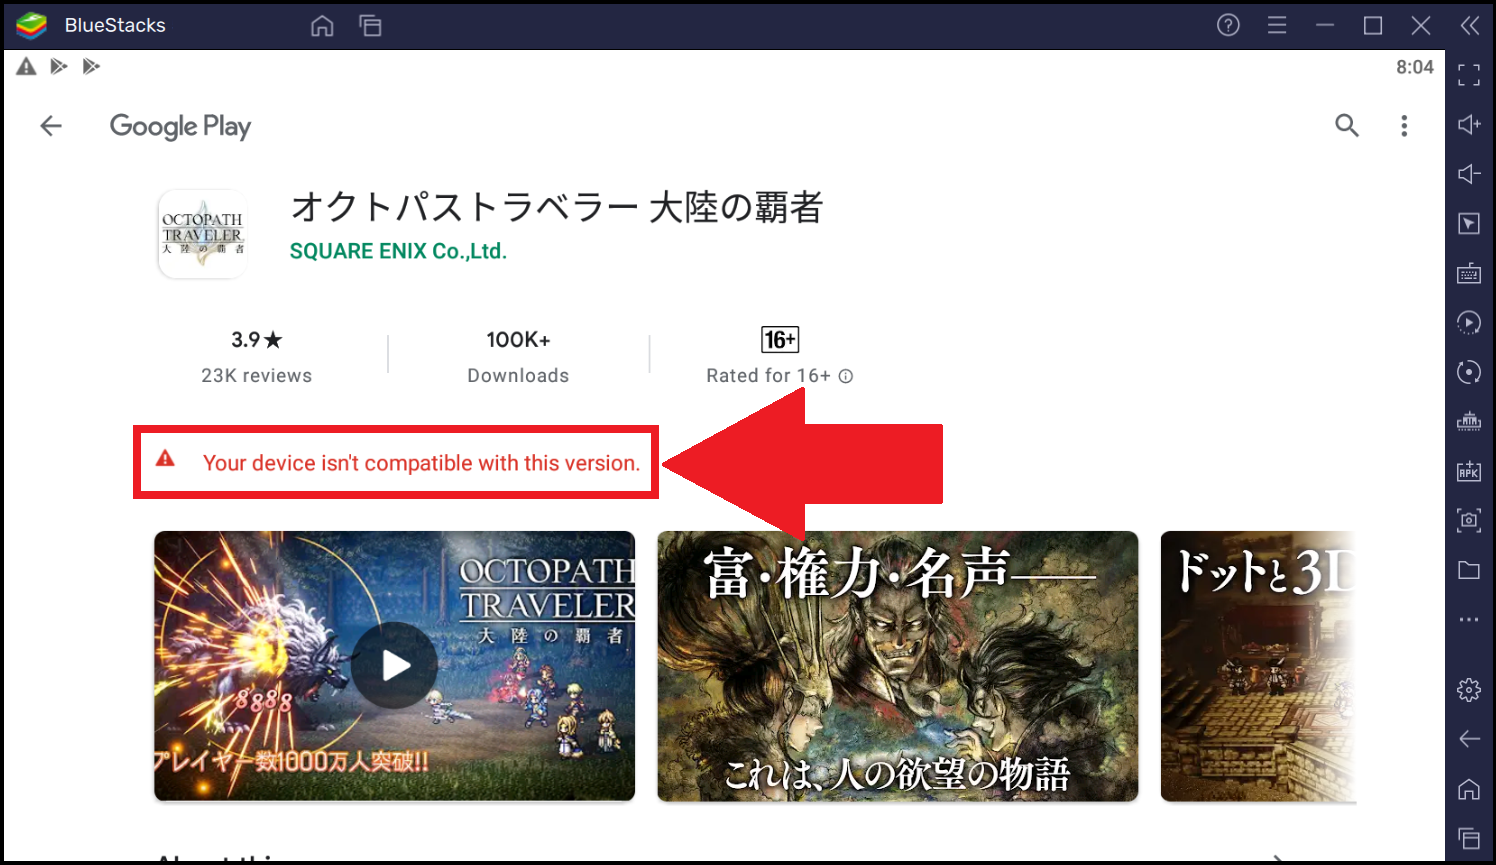
Task: Click the circular play icon in the side toolbar
Action: pos(1469,322)
